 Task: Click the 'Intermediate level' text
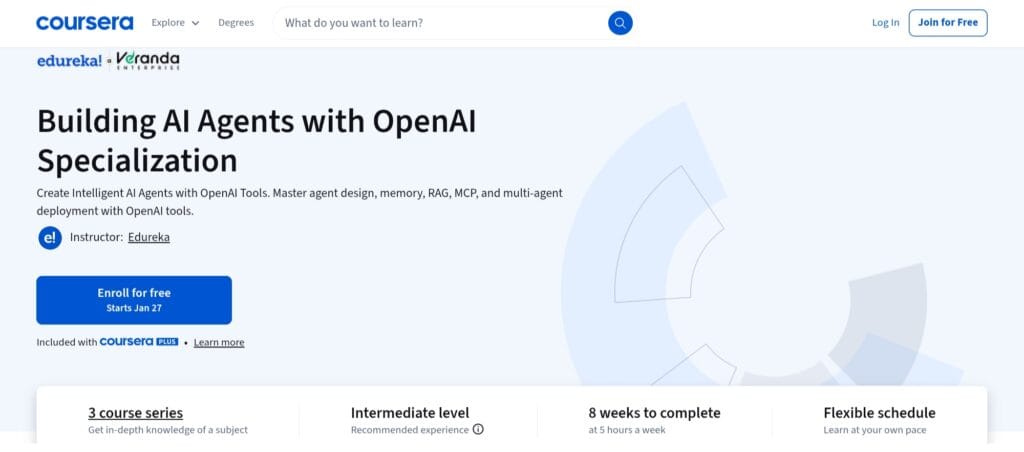pyautogui.click(x=410, y=413)
